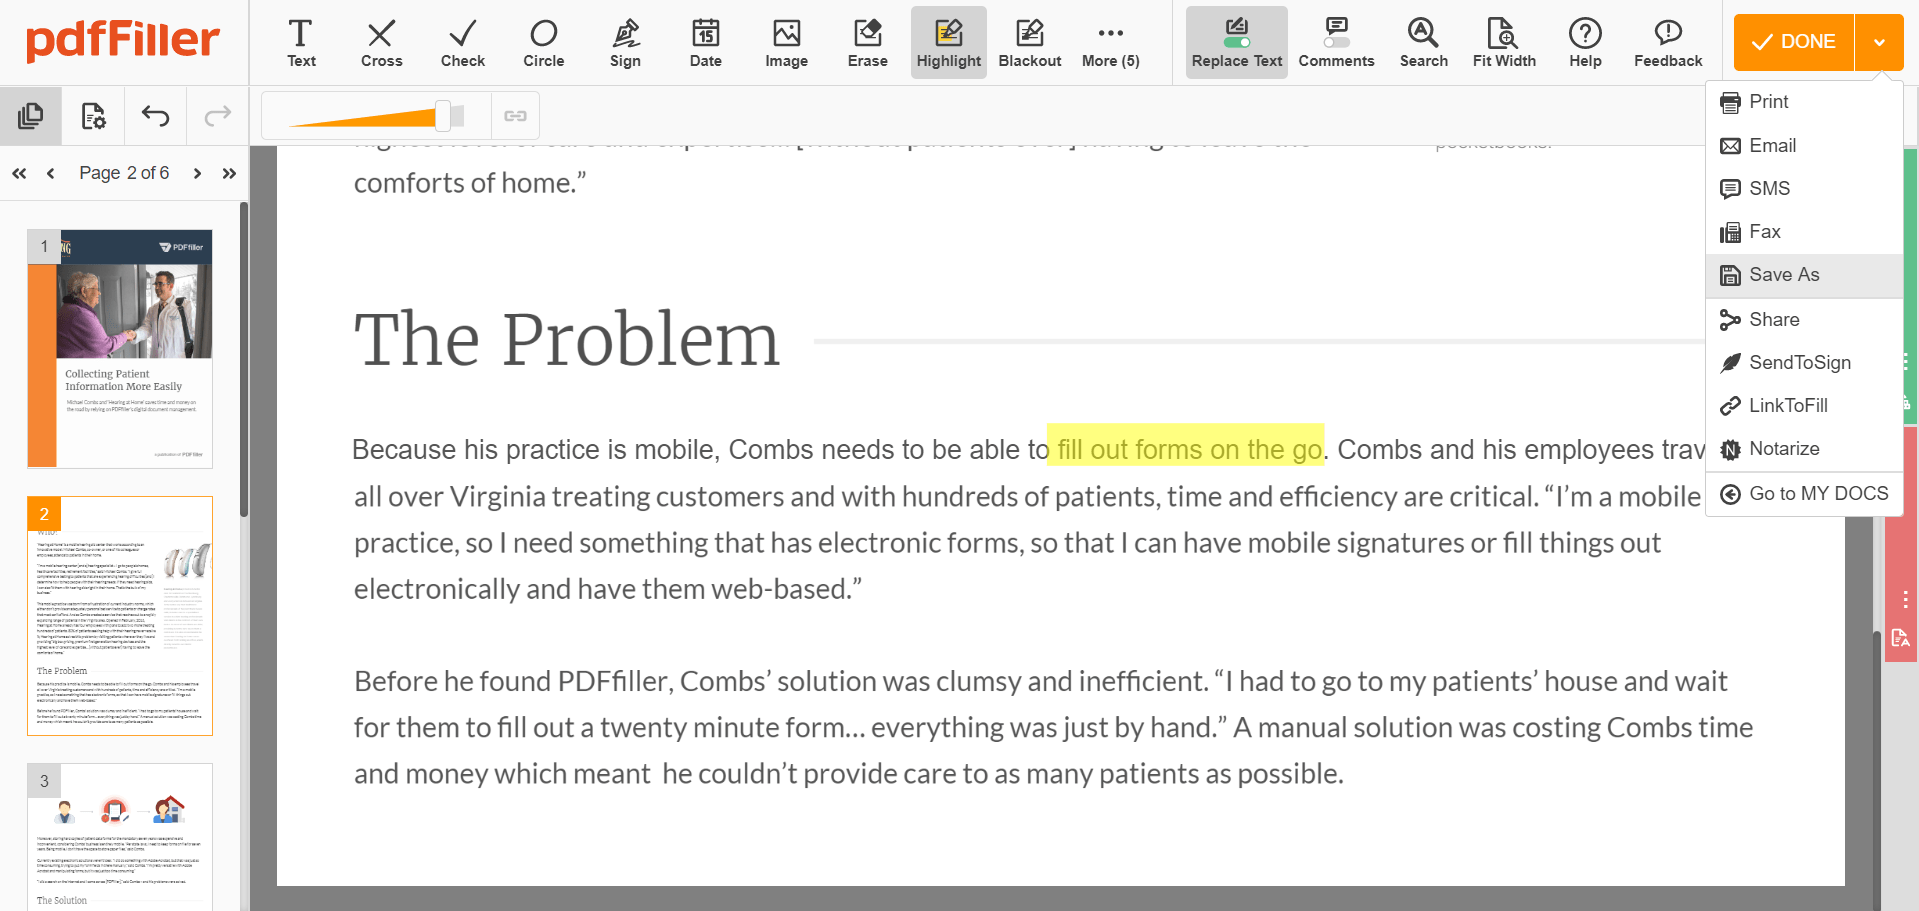
Task: Adjust the highlight thickness slider
Action: (442, 115)
